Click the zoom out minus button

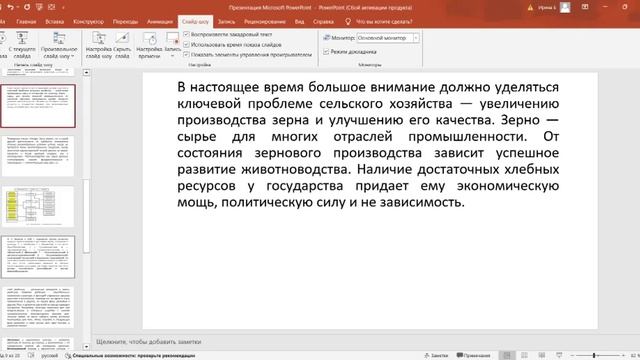(x=572, y=356)
